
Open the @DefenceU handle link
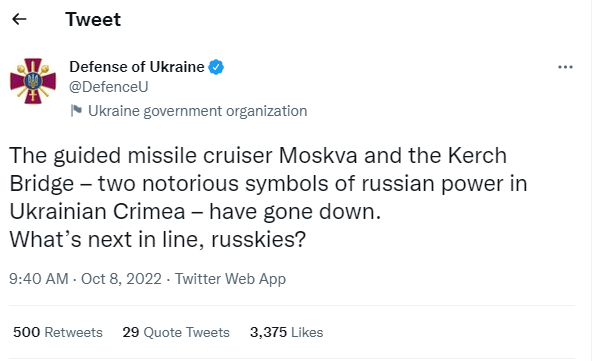[109, 87]
